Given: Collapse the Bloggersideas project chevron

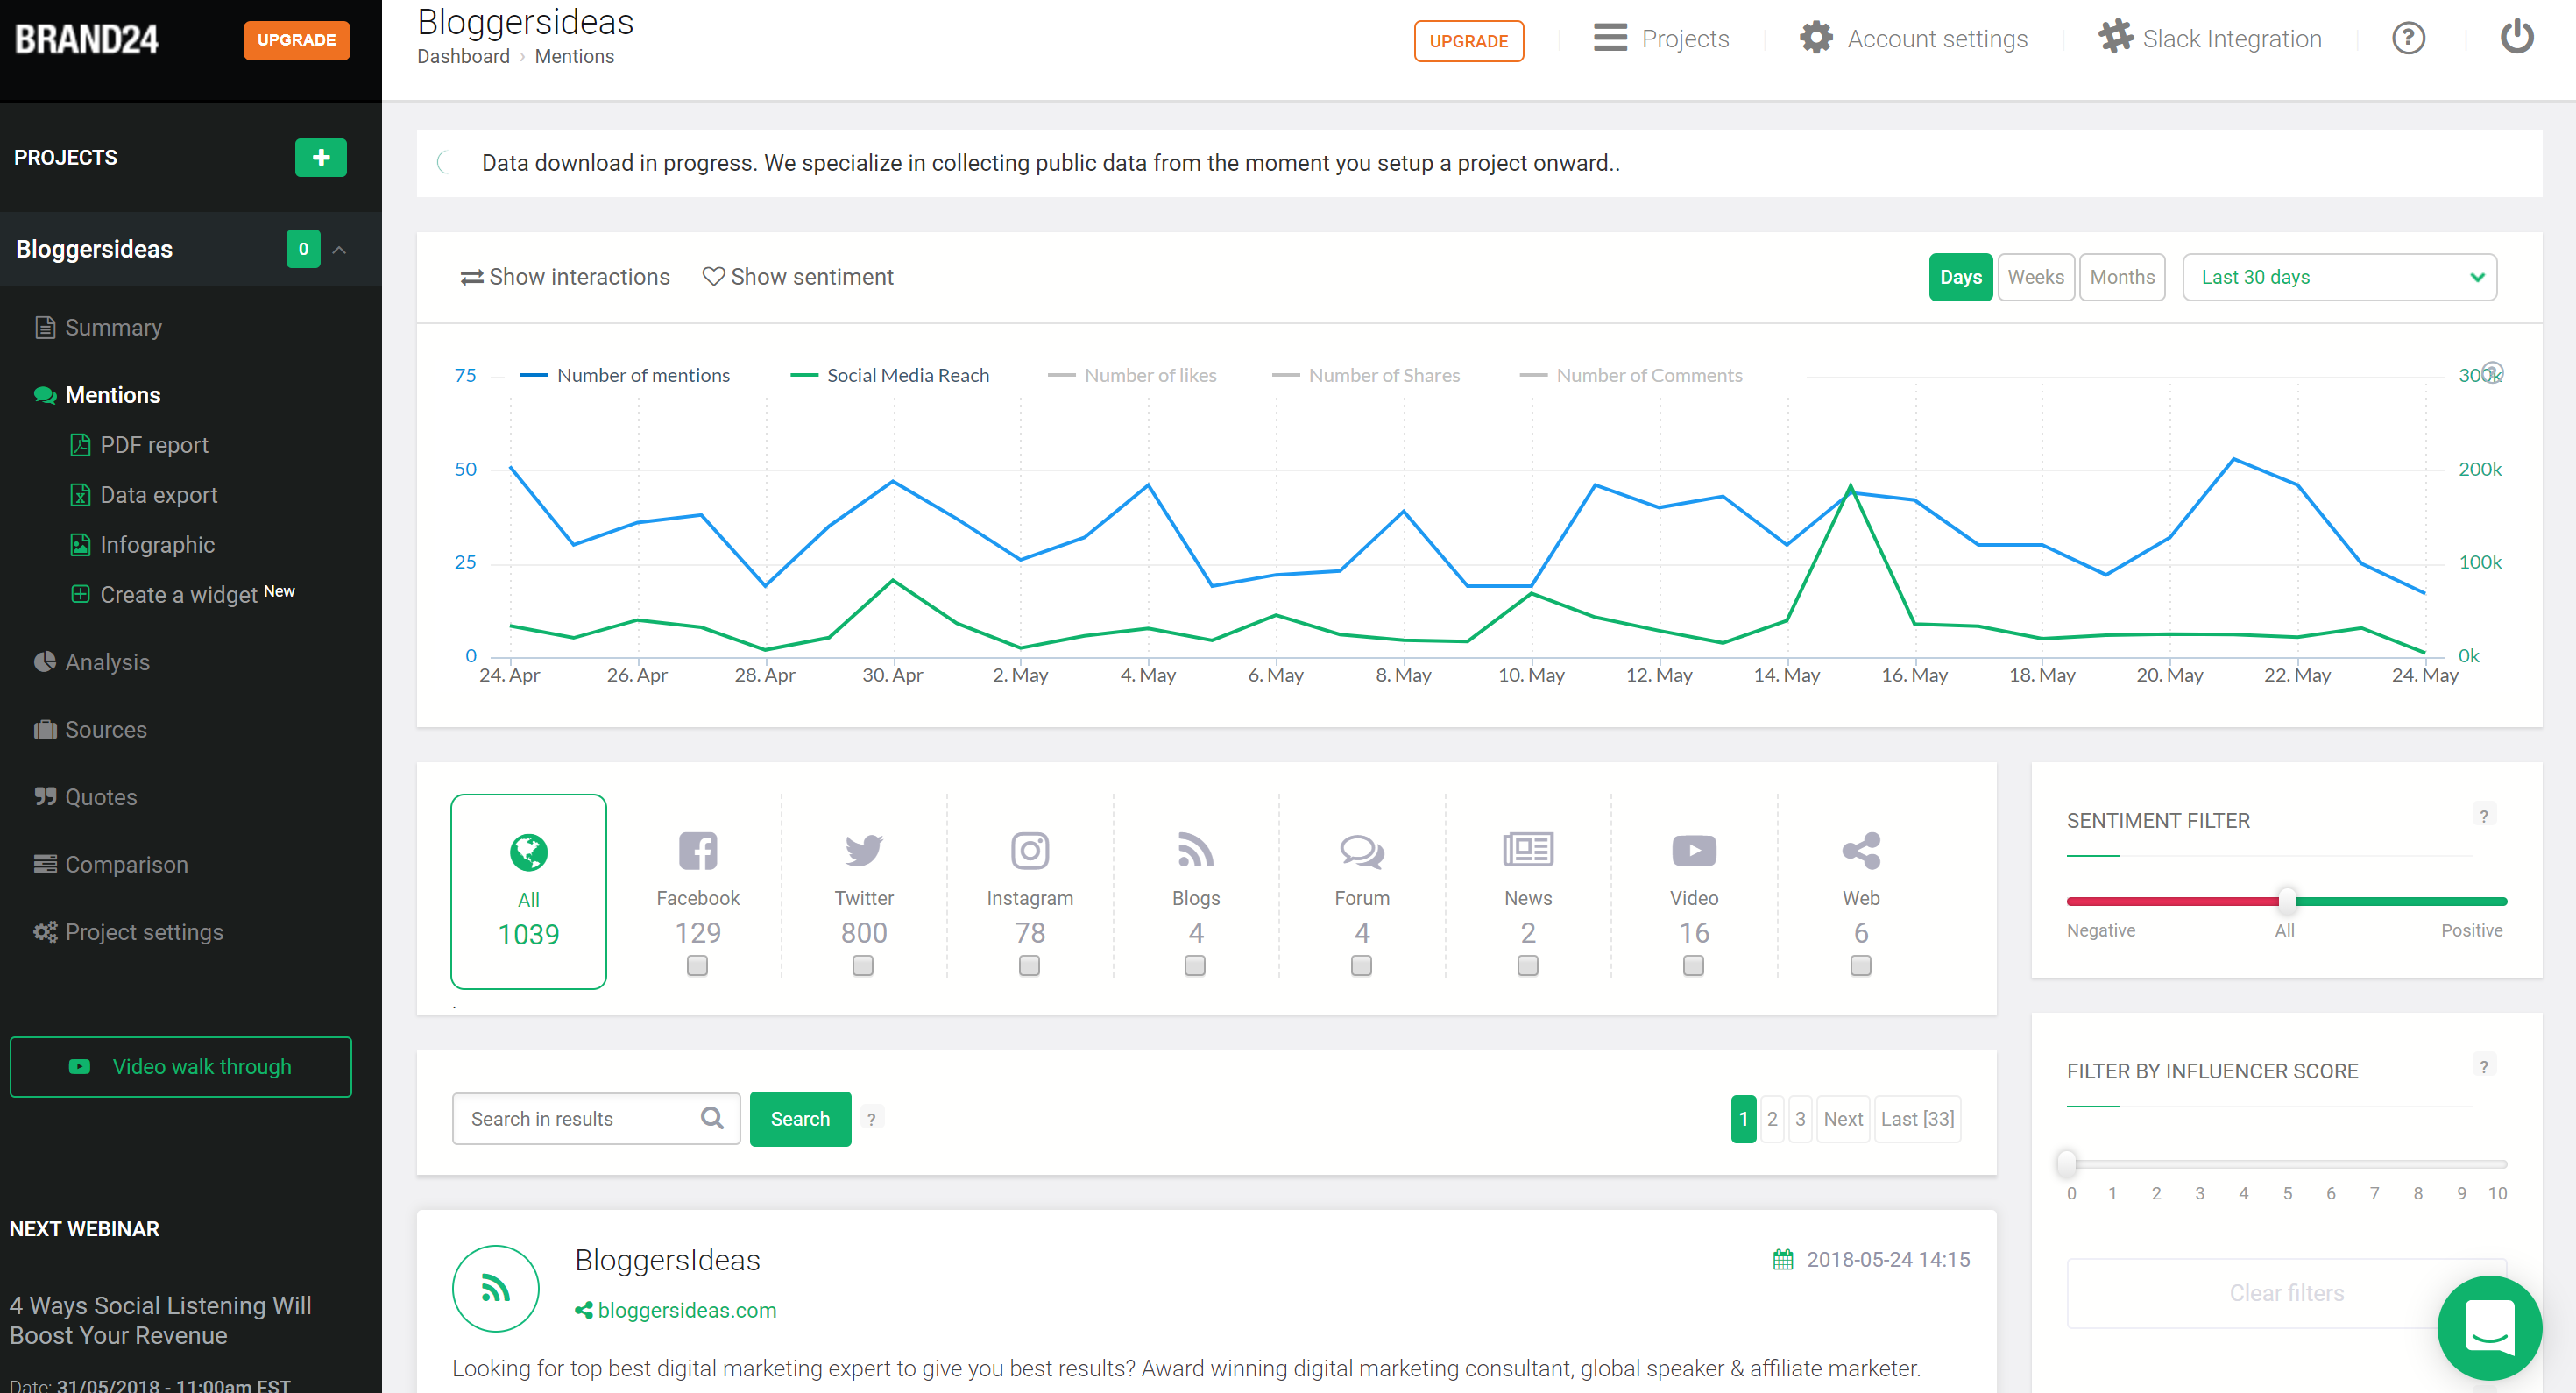Looking at the screenshot, I should (x=340, y=249).
